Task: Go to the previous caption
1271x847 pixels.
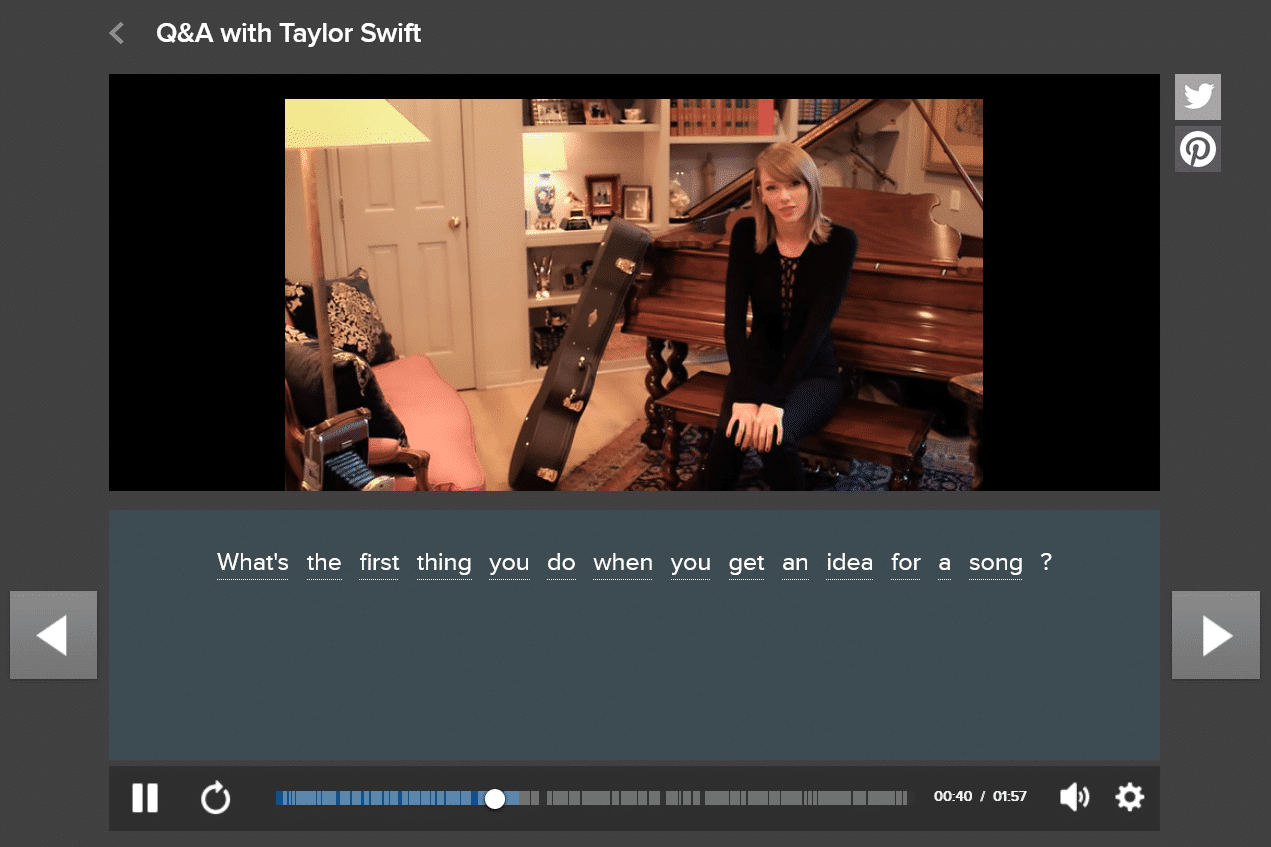Action: click(x=53, y=635)
